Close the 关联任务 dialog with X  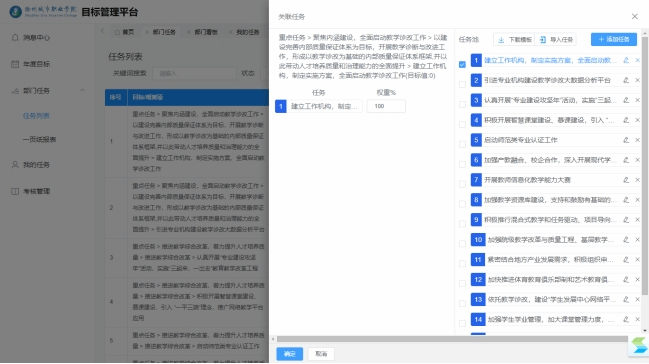[x=635, y=17]
